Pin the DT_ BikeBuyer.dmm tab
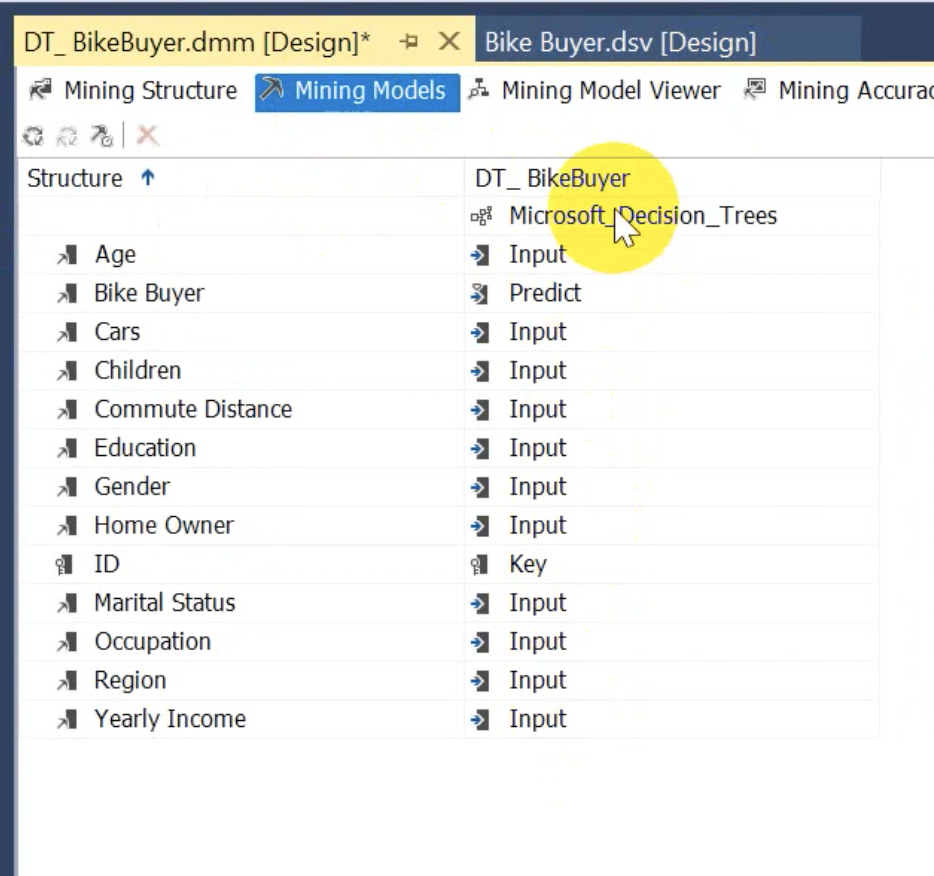934x876 pixels. point(409,42)
